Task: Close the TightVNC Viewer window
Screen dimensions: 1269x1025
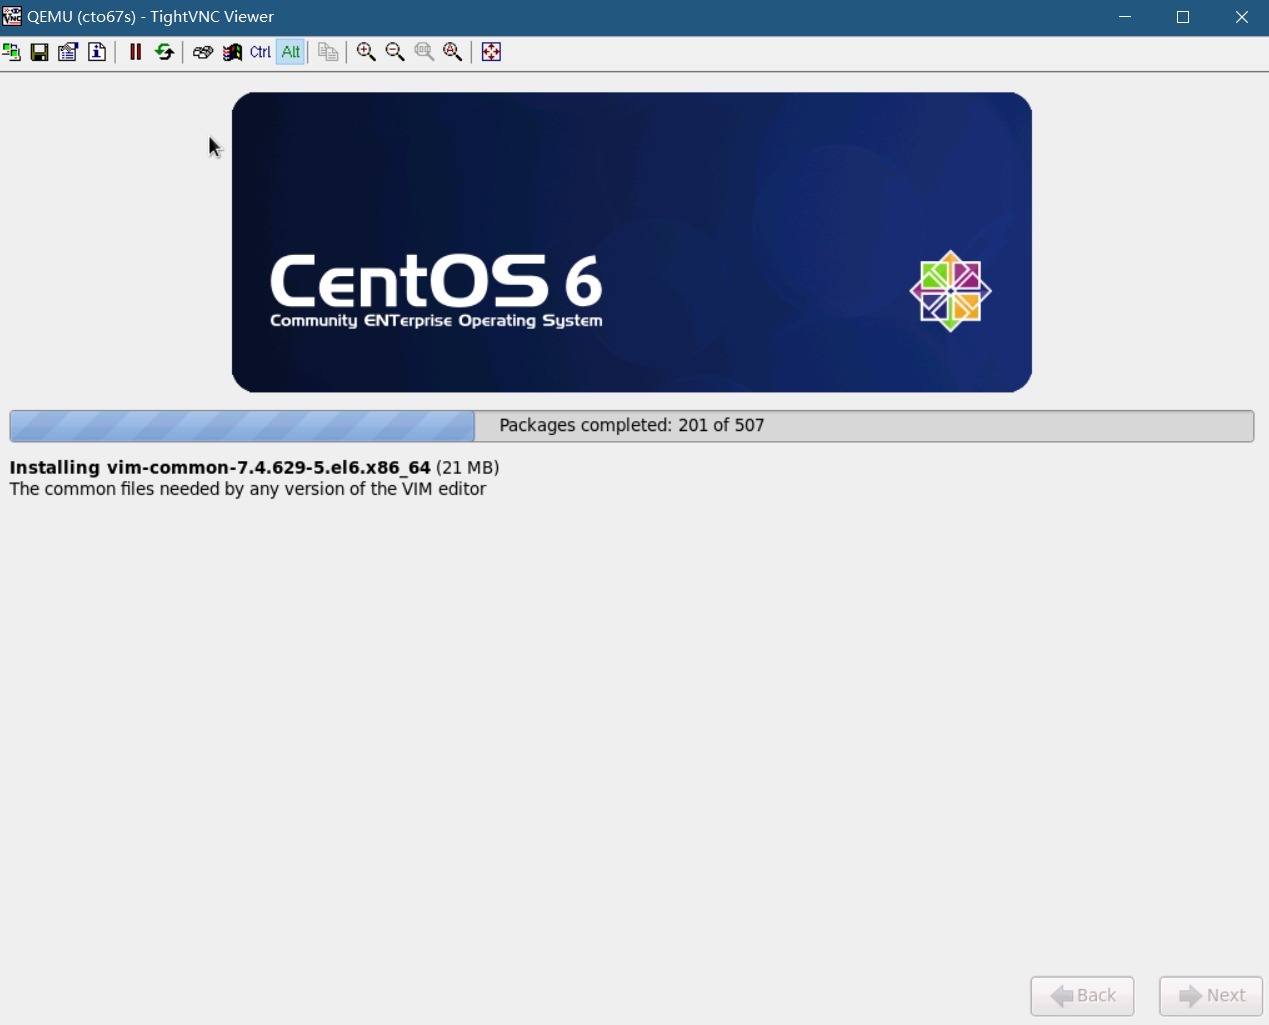Action: [1241, 17]
